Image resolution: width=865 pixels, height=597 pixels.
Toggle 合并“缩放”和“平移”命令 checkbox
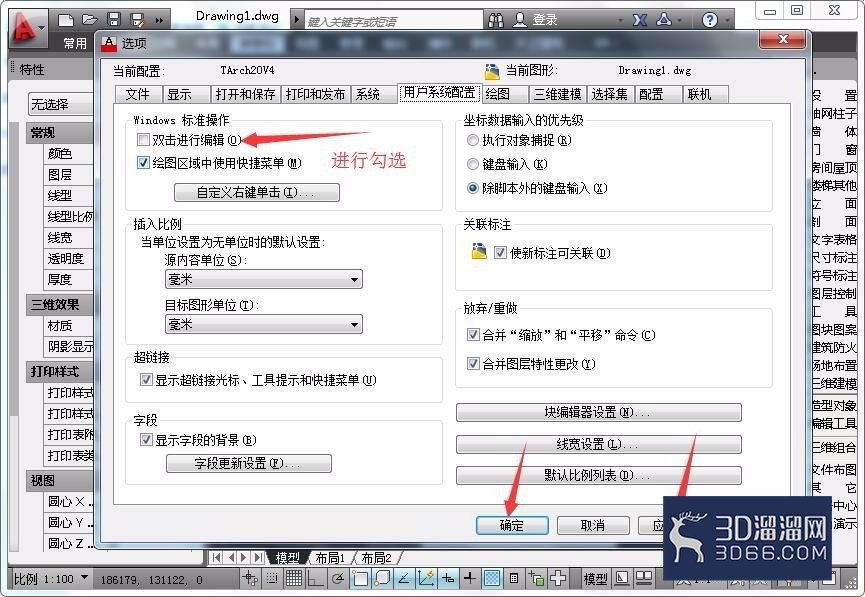(x=473, y=334)
